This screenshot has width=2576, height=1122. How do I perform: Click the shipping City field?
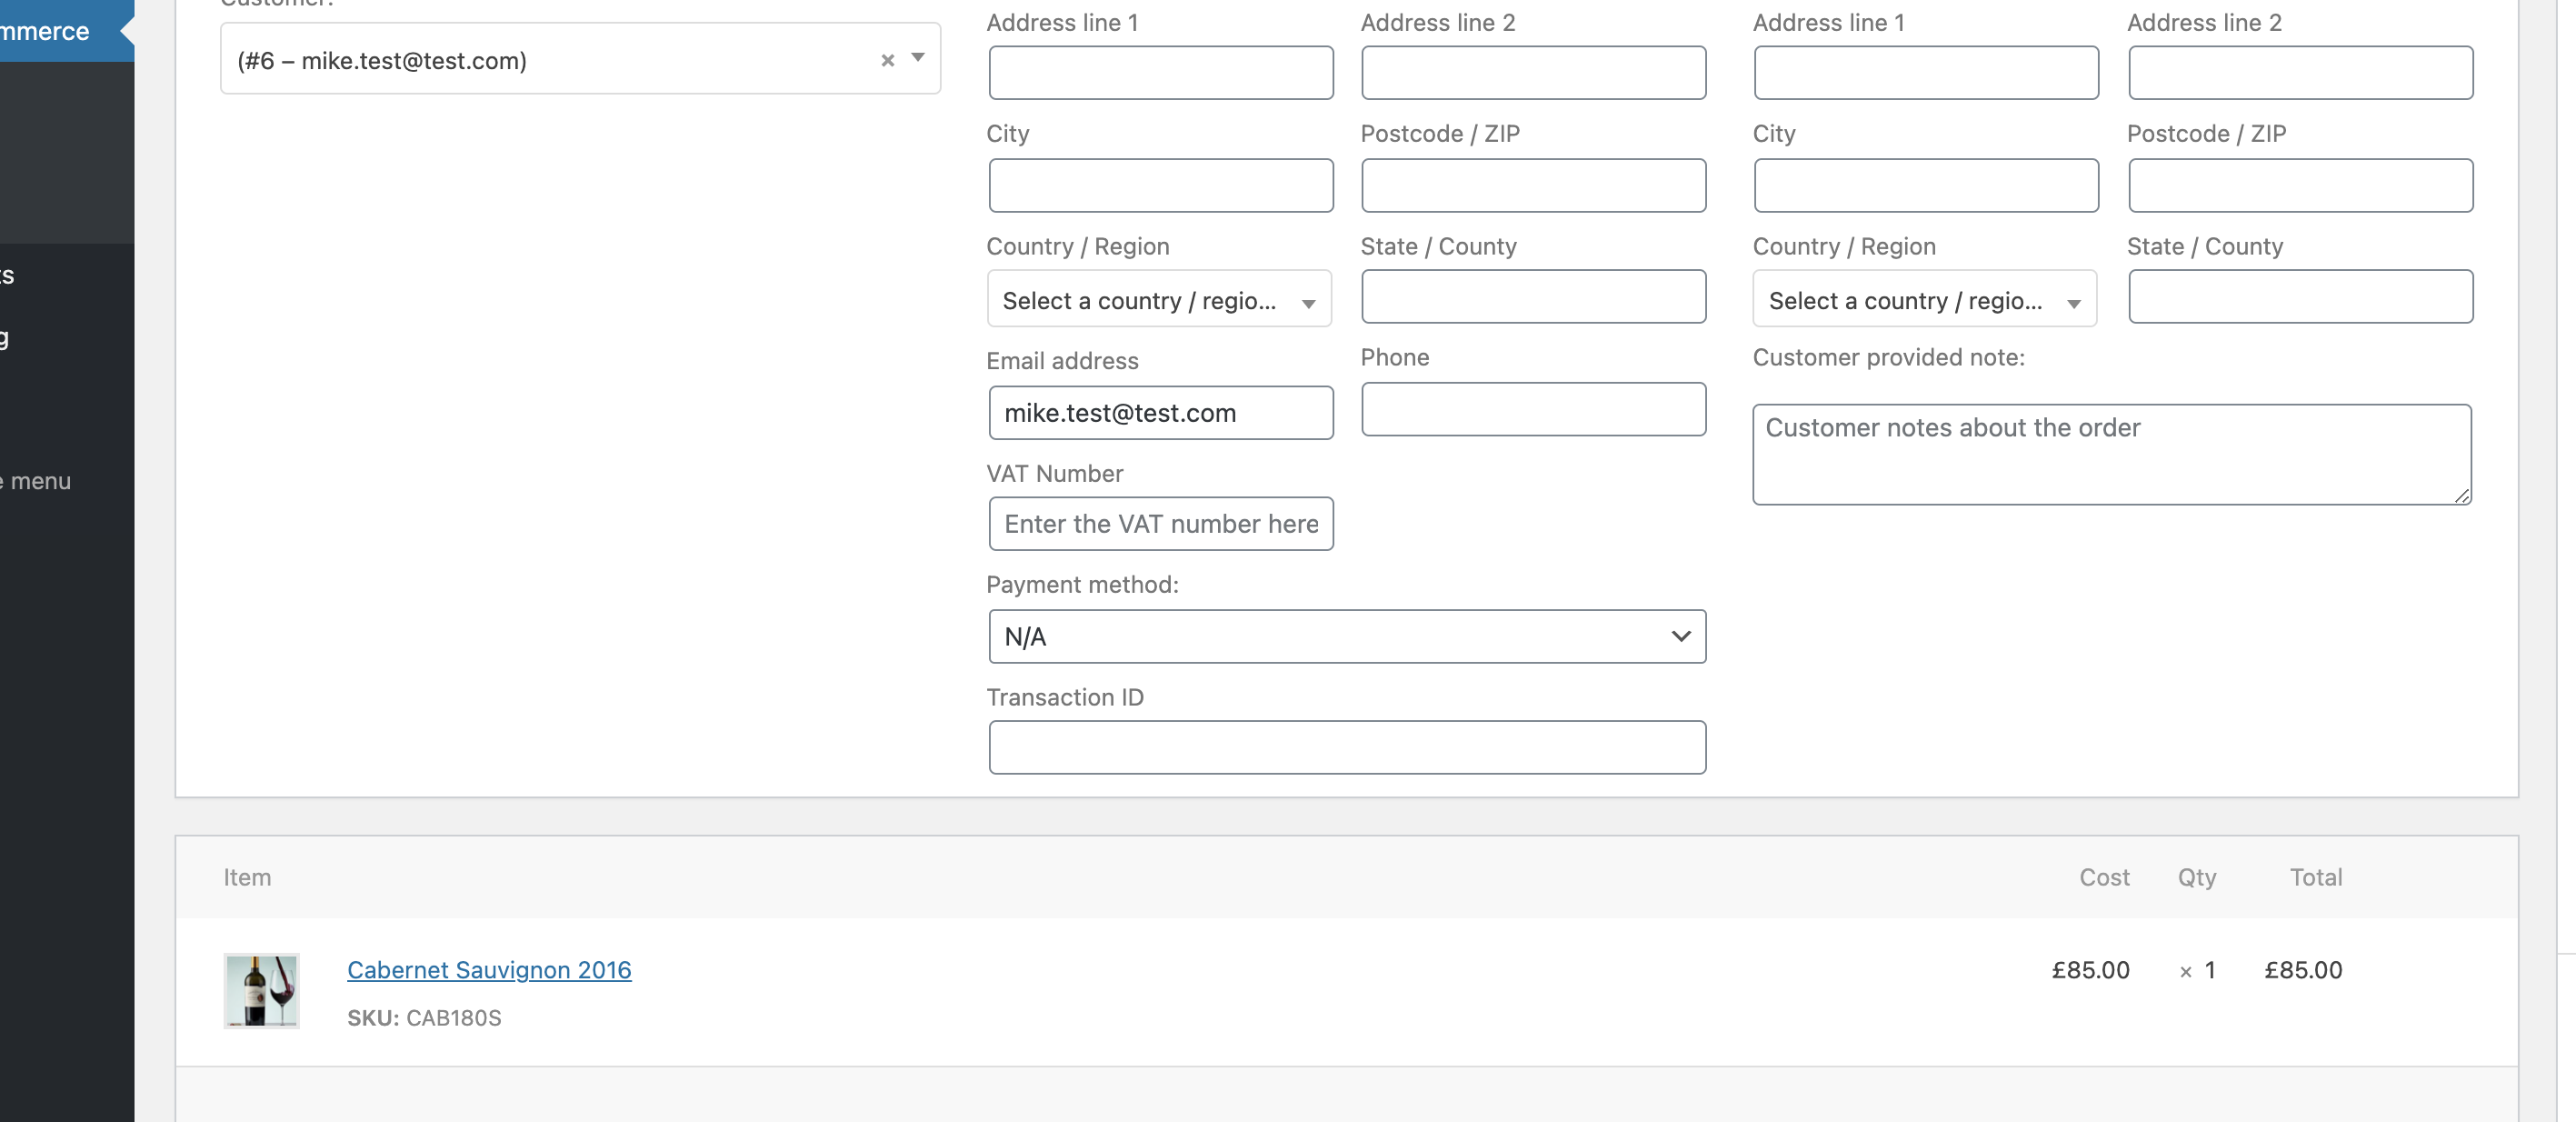pyautogui.click(x=1926, y=185)
